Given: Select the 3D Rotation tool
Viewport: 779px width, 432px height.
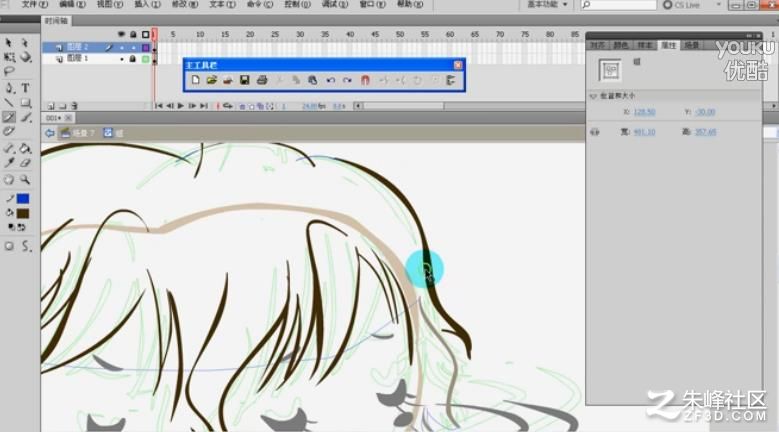Looking at the screenshot, I should pos(25,57).
